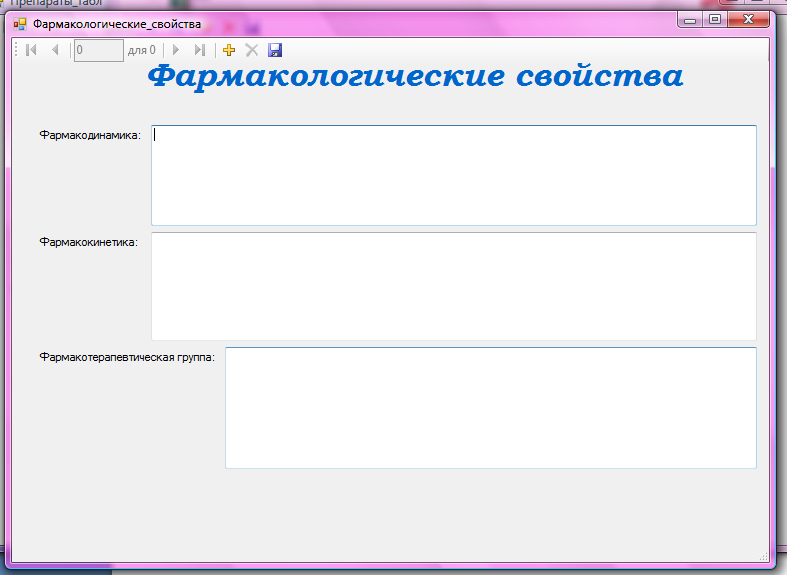Click the toolbar drag grip handle
This screenshot has width=787, height=575.
pyautogui.click(x=17, y=50)
